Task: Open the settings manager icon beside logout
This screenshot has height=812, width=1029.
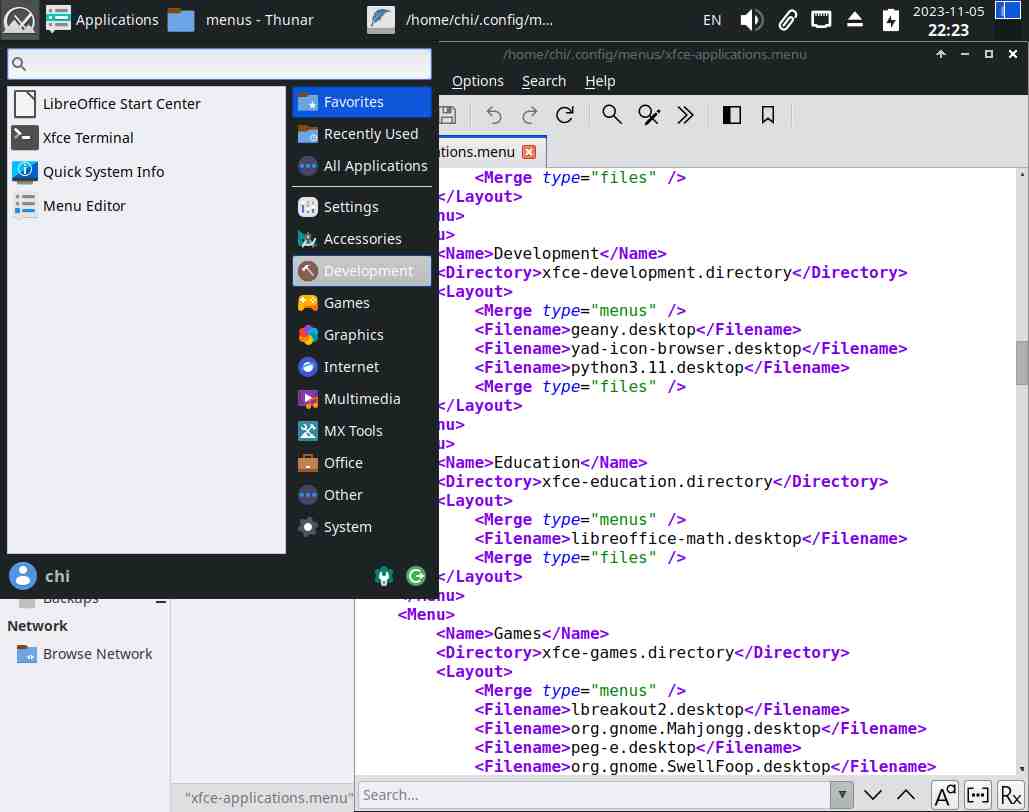Action: point(383,576)
